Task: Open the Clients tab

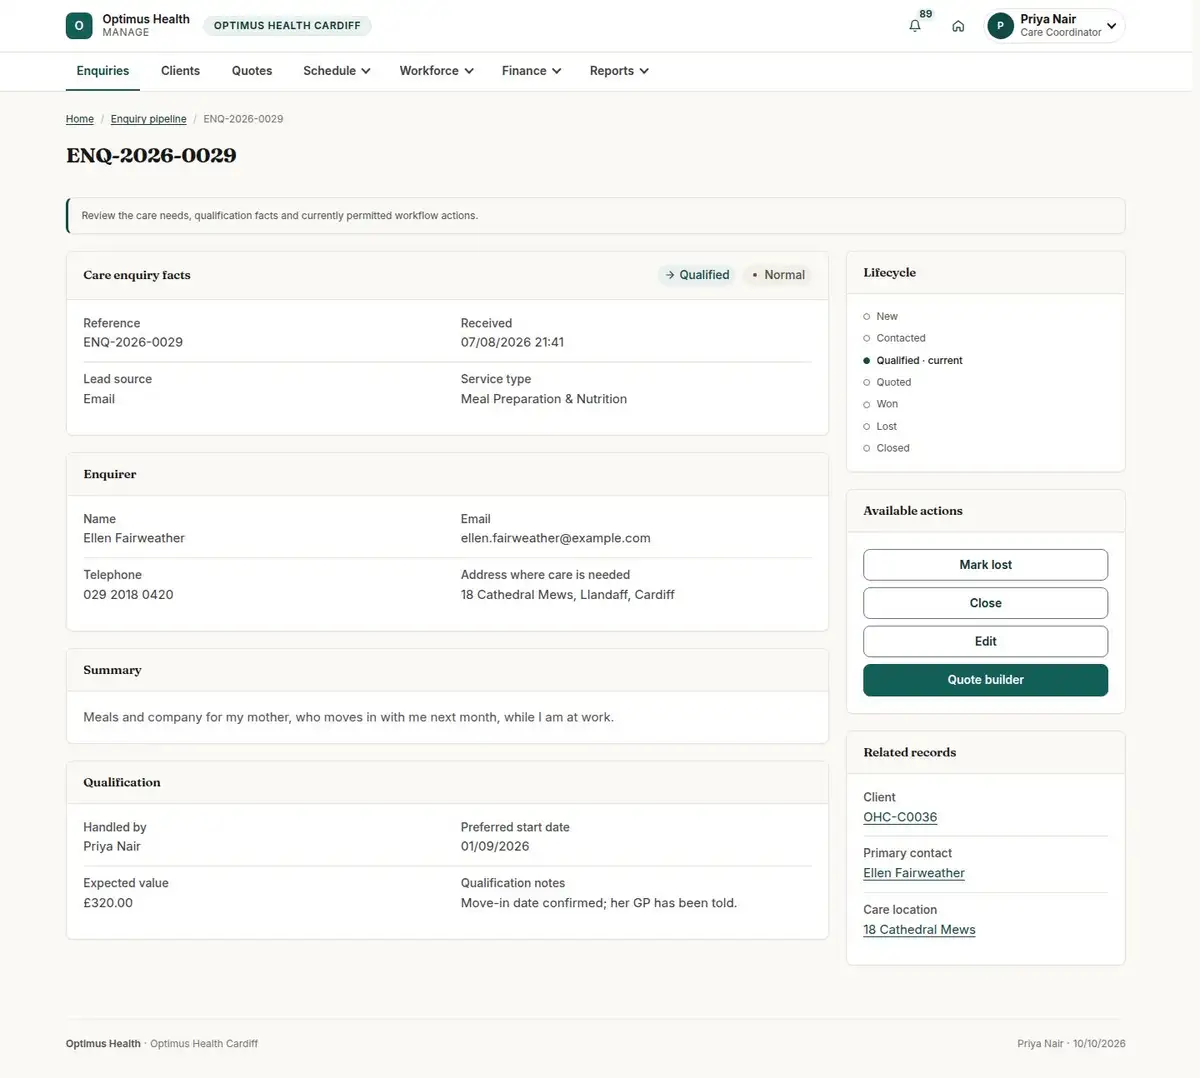Action: point(180,71)
